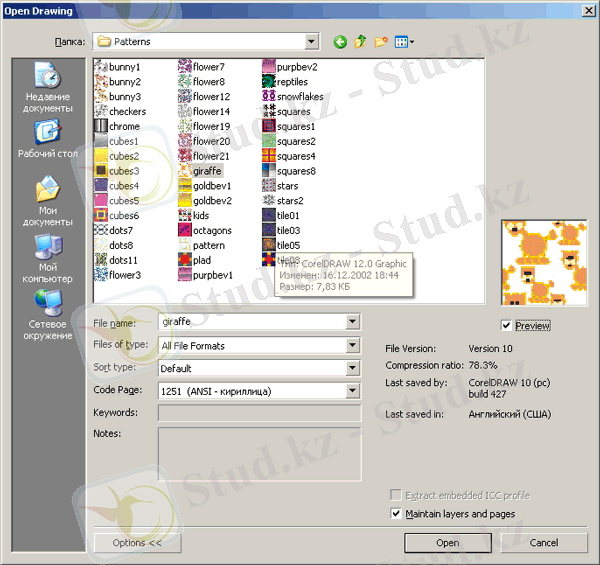Select the snowflakes file icon

coord(269,96)
